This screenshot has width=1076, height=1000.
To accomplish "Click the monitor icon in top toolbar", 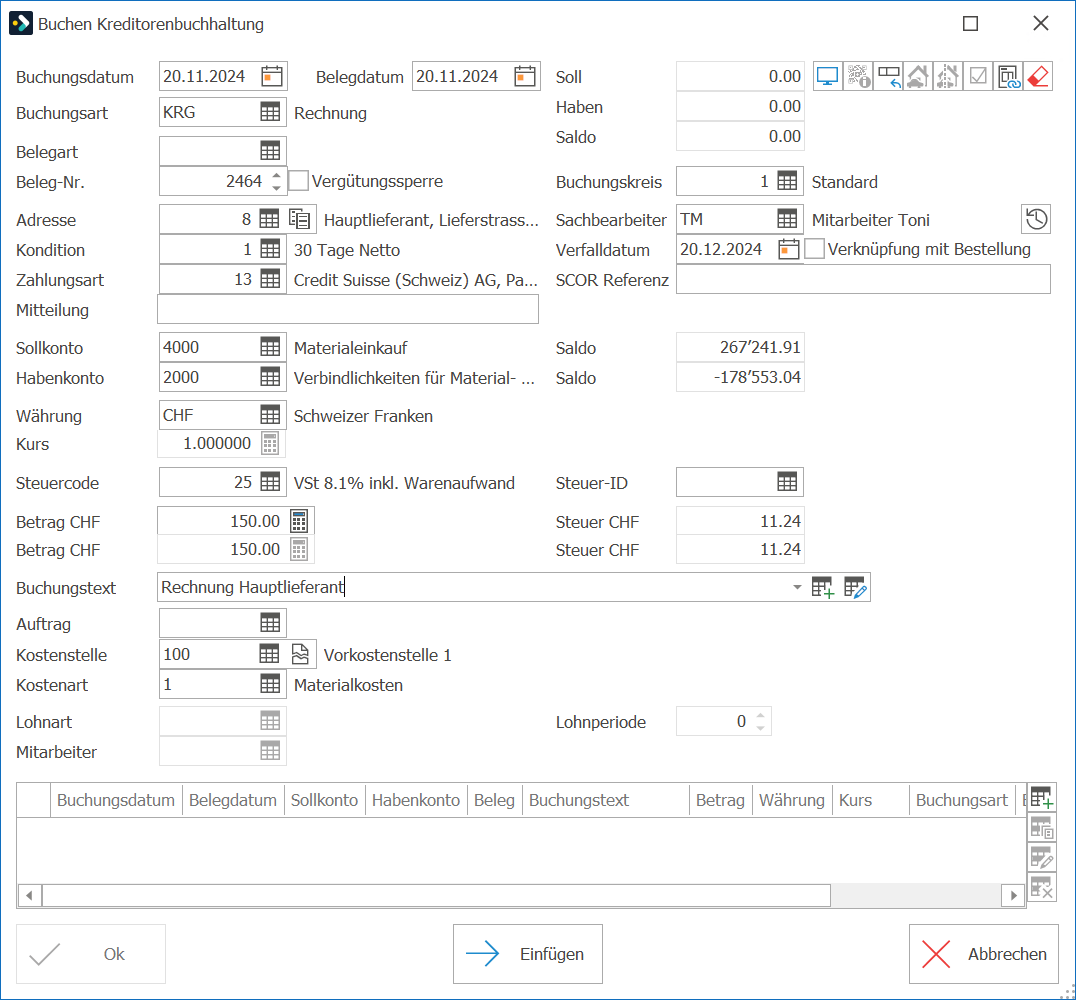I will coord(828,76).
